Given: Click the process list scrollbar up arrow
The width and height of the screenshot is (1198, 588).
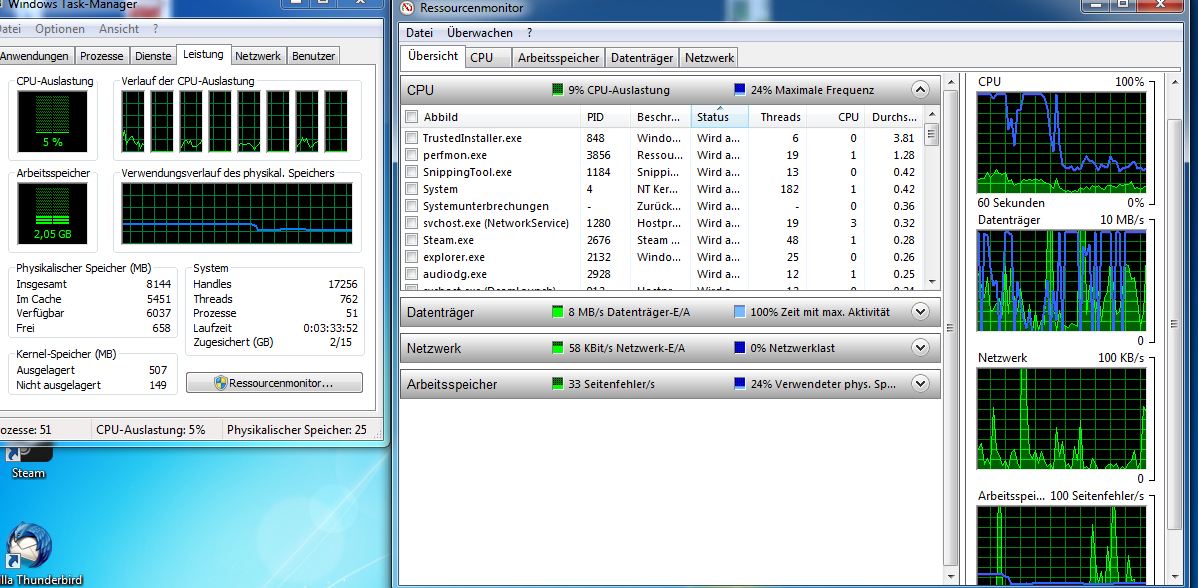Looking at the screenshot, I should tap(931, 115).
